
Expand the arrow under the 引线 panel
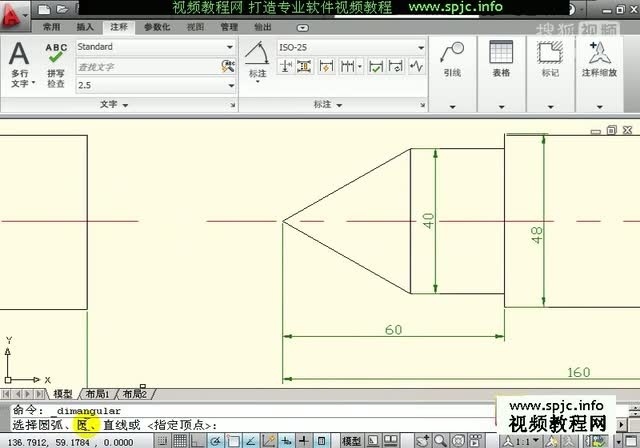(452, 107)
